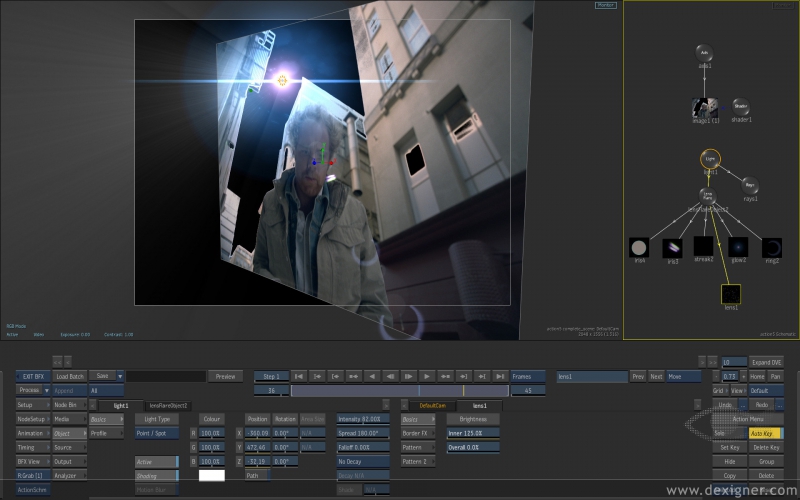800x500 pixels.
Task: Step back one frame
Action: click(390, 377)
